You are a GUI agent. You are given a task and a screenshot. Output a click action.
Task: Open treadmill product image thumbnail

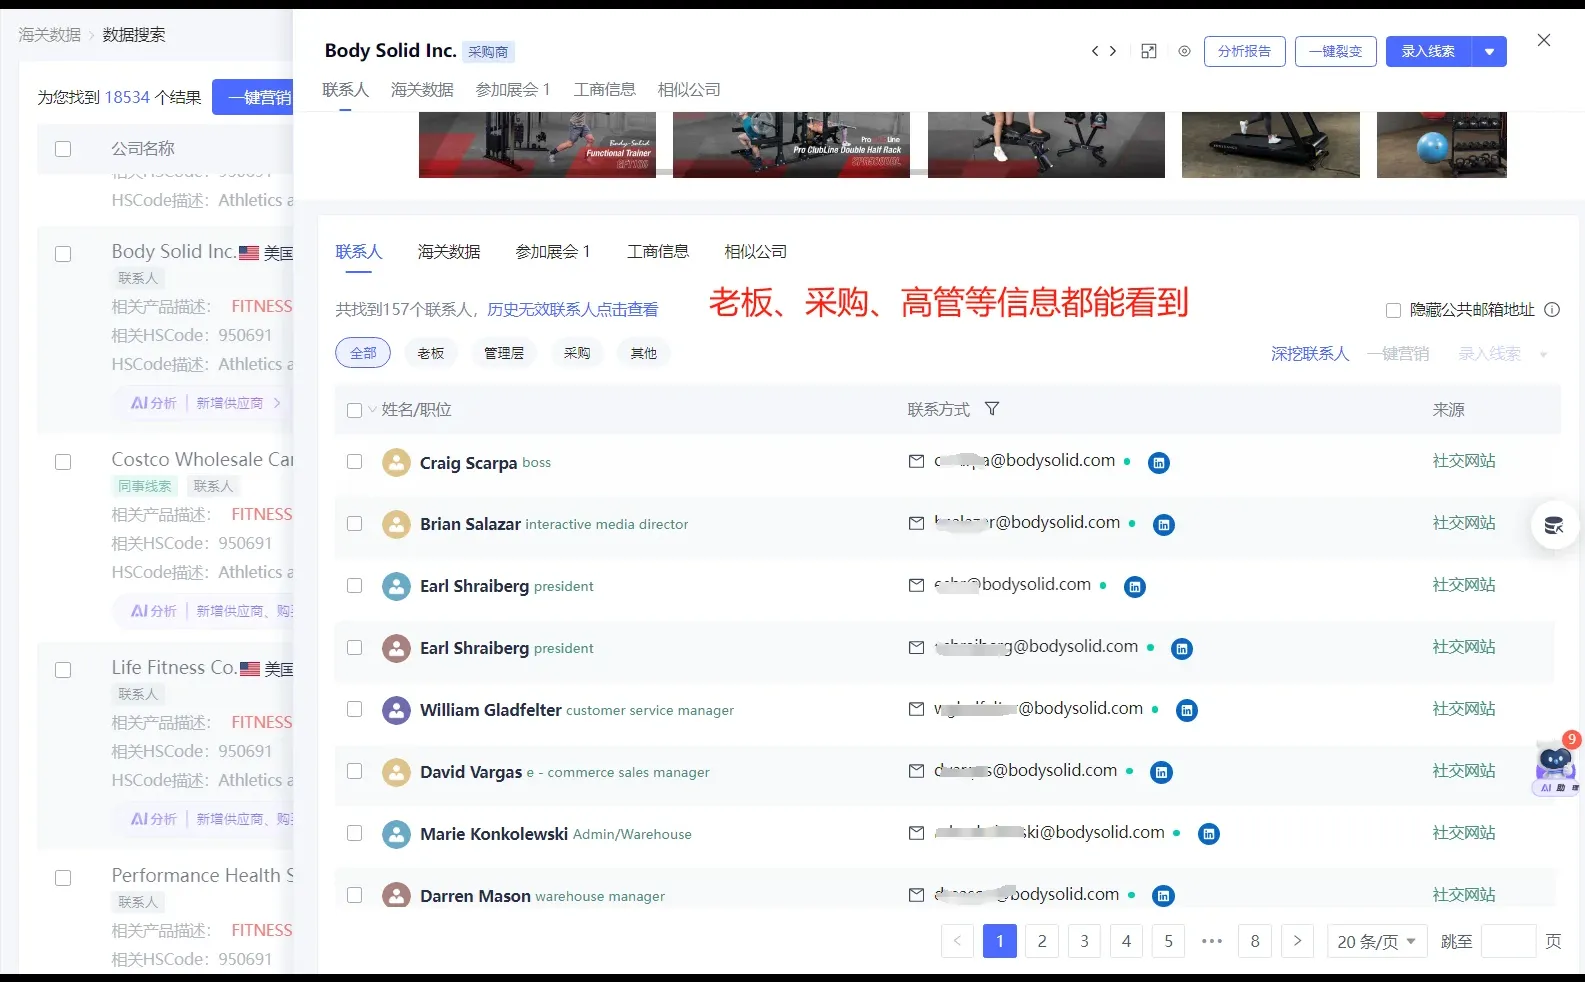[1271, 145]
